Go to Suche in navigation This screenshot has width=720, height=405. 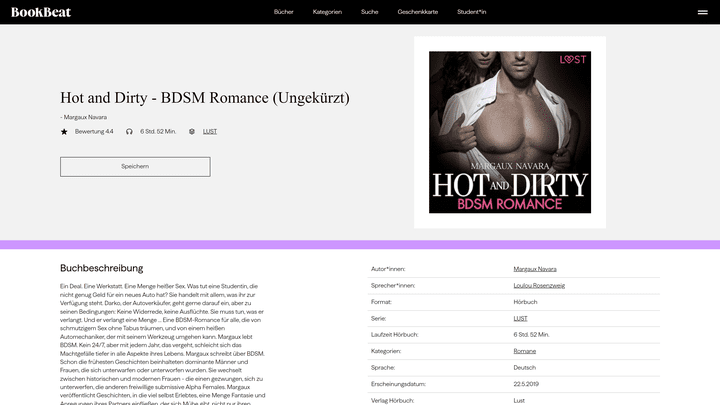(x=369, y=12)
